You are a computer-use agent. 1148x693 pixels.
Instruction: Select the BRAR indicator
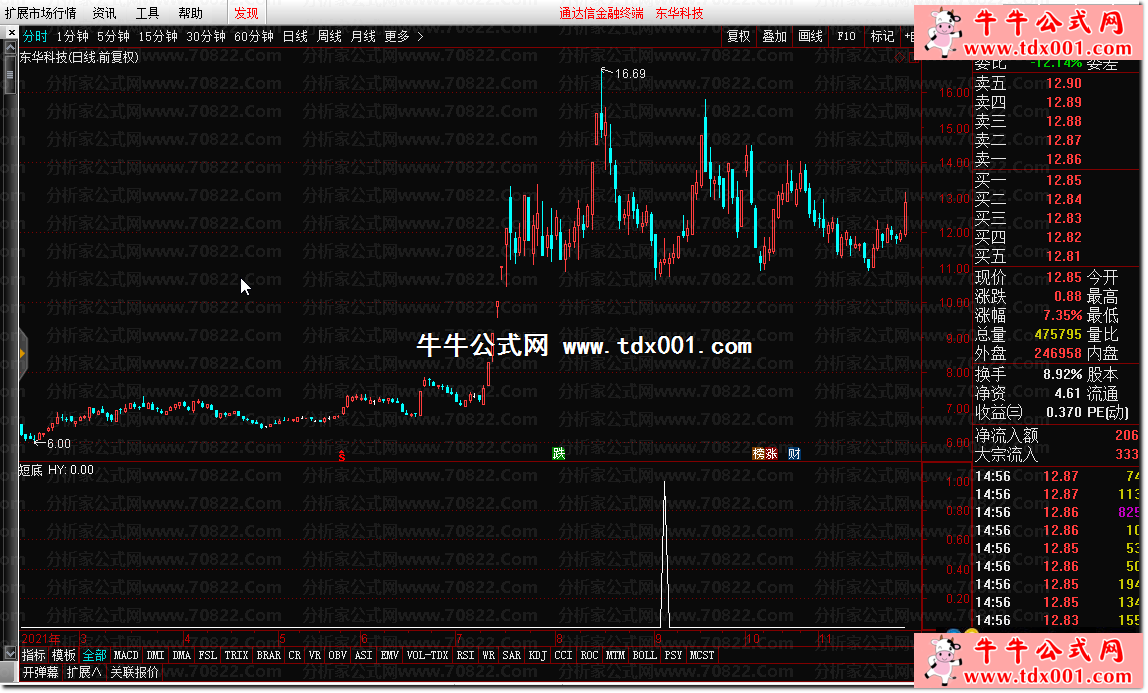tap(269, 655)
